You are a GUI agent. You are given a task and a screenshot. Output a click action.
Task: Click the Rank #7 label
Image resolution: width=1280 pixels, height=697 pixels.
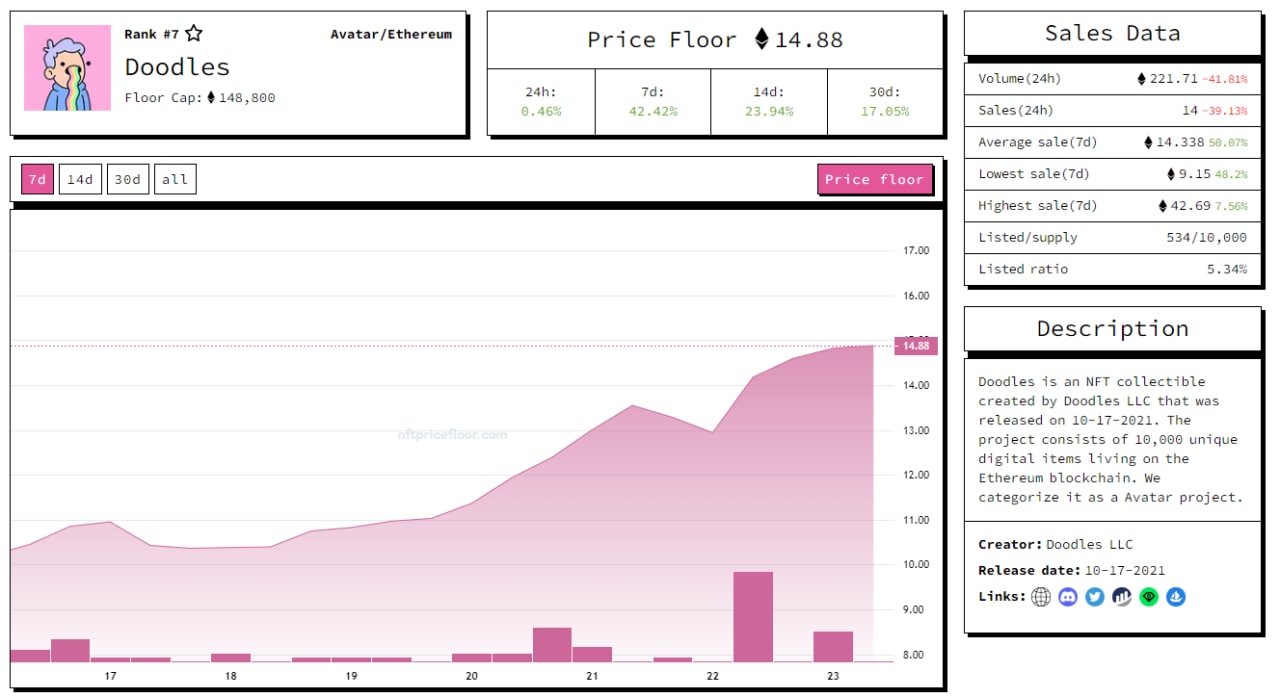(152, 34)
